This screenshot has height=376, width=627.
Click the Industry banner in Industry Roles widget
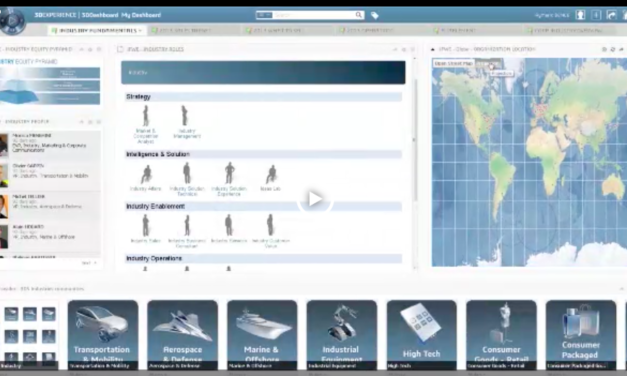(263, 72)
